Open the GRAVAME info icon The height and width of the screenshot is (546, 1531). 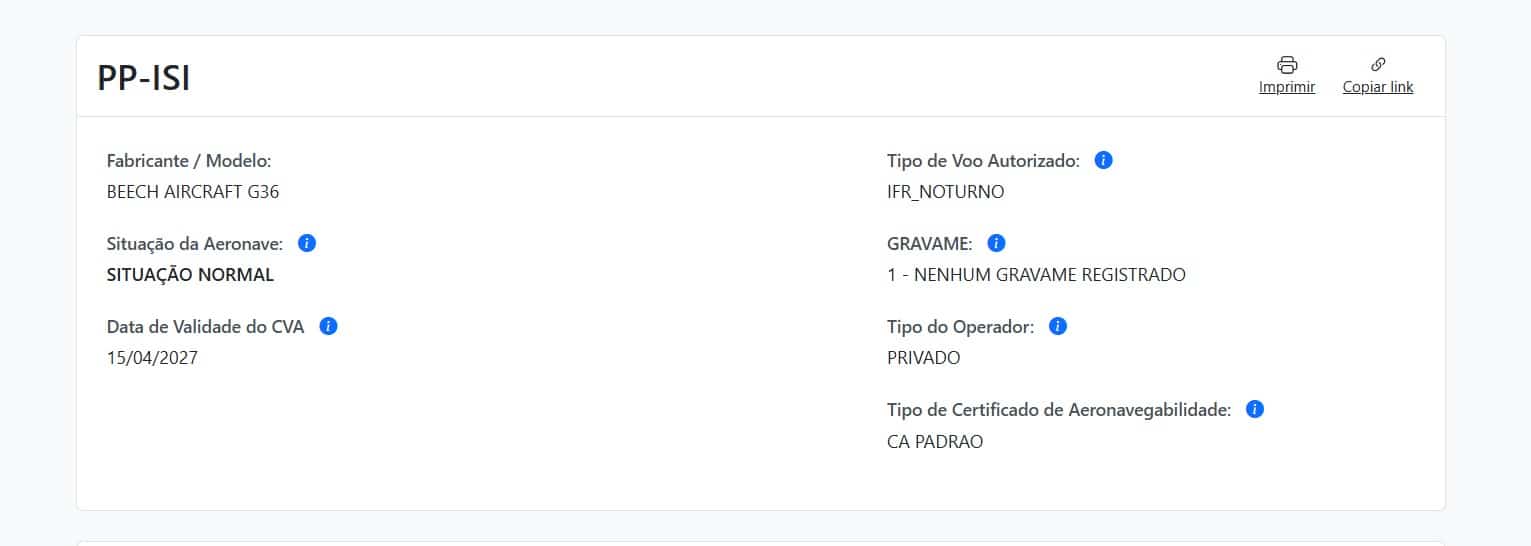[x=996, y=243]
